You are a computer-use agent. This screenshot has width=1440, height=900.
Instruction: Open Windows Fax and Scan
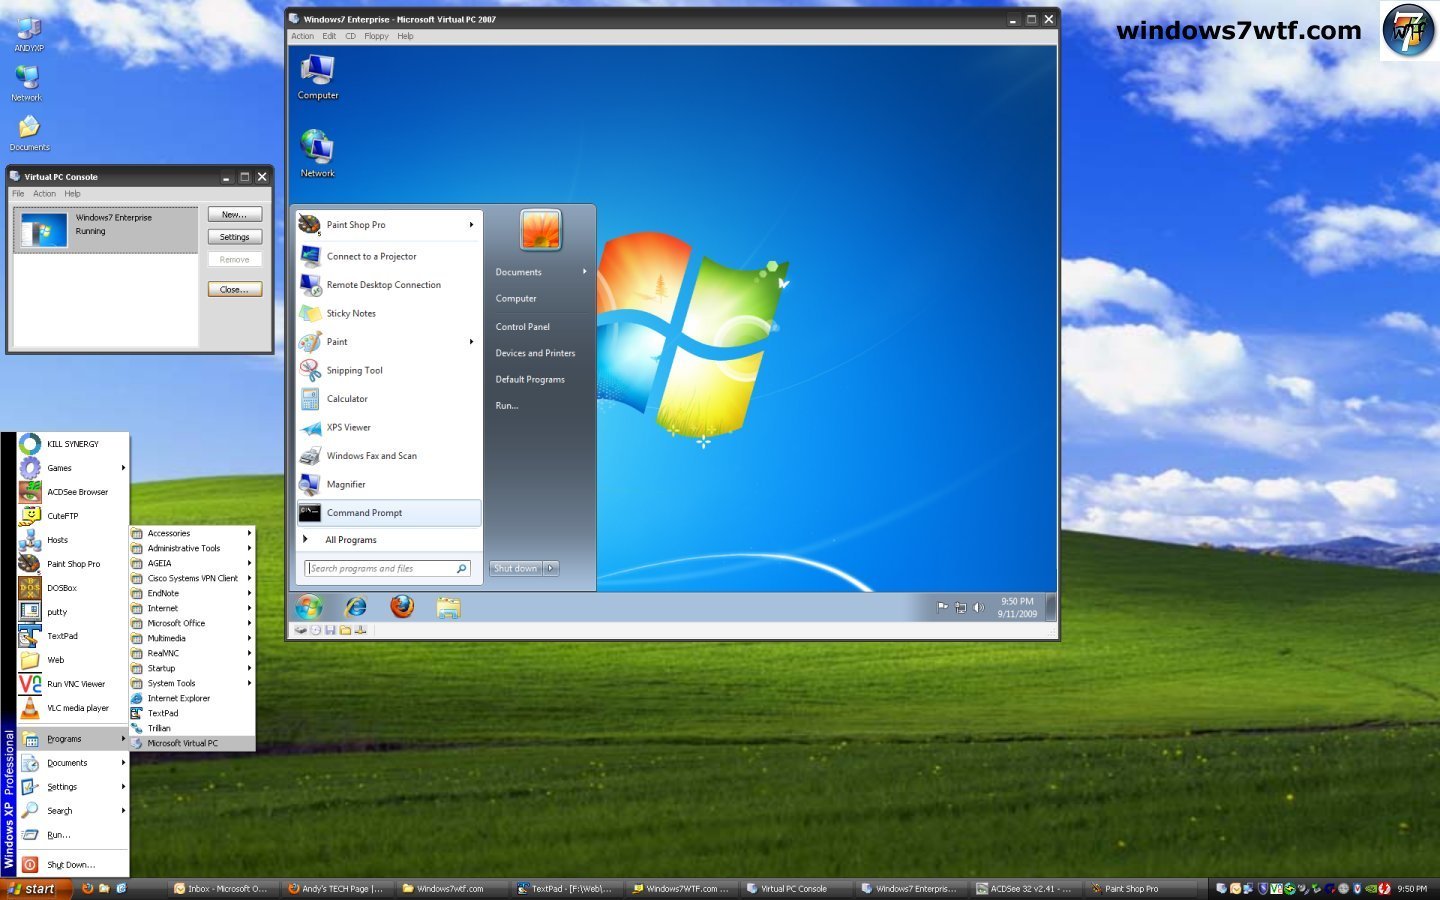387,456
